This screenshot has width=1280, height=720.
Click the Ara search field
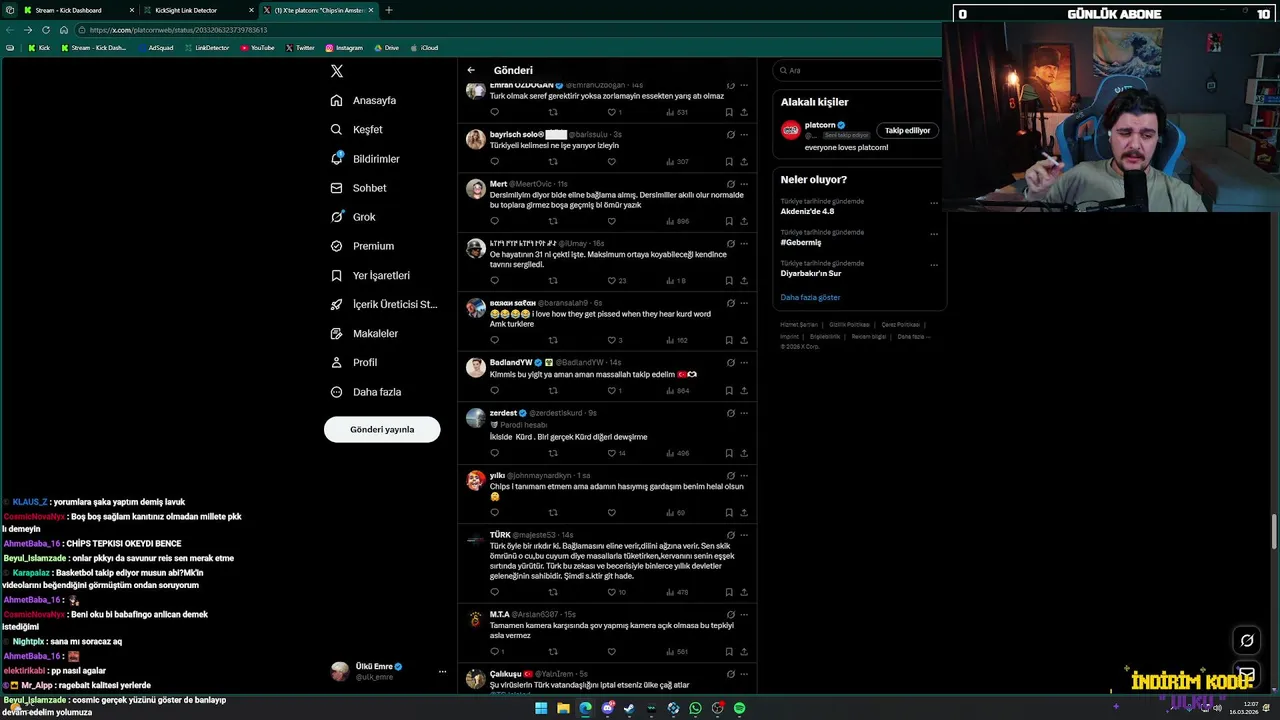860,70
